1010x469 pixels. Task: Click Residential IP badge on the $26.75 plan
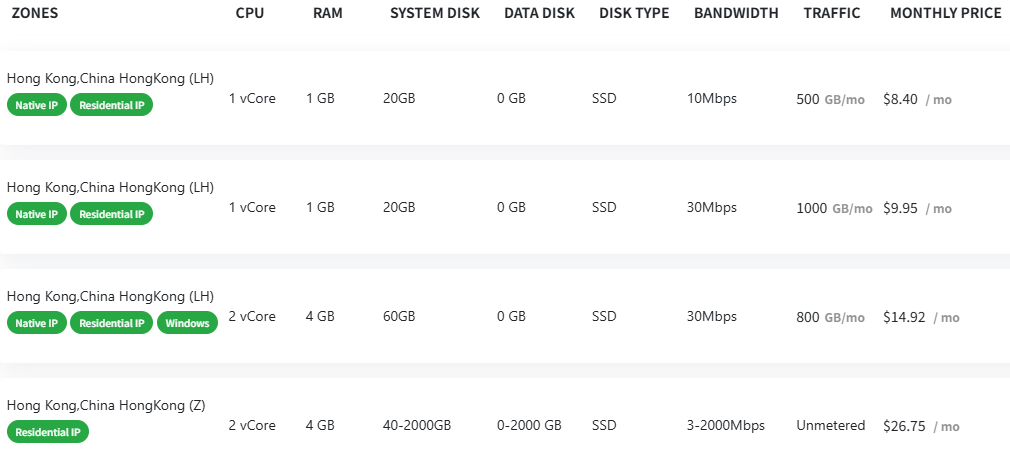pyautogui.click(x=48, y=432)
